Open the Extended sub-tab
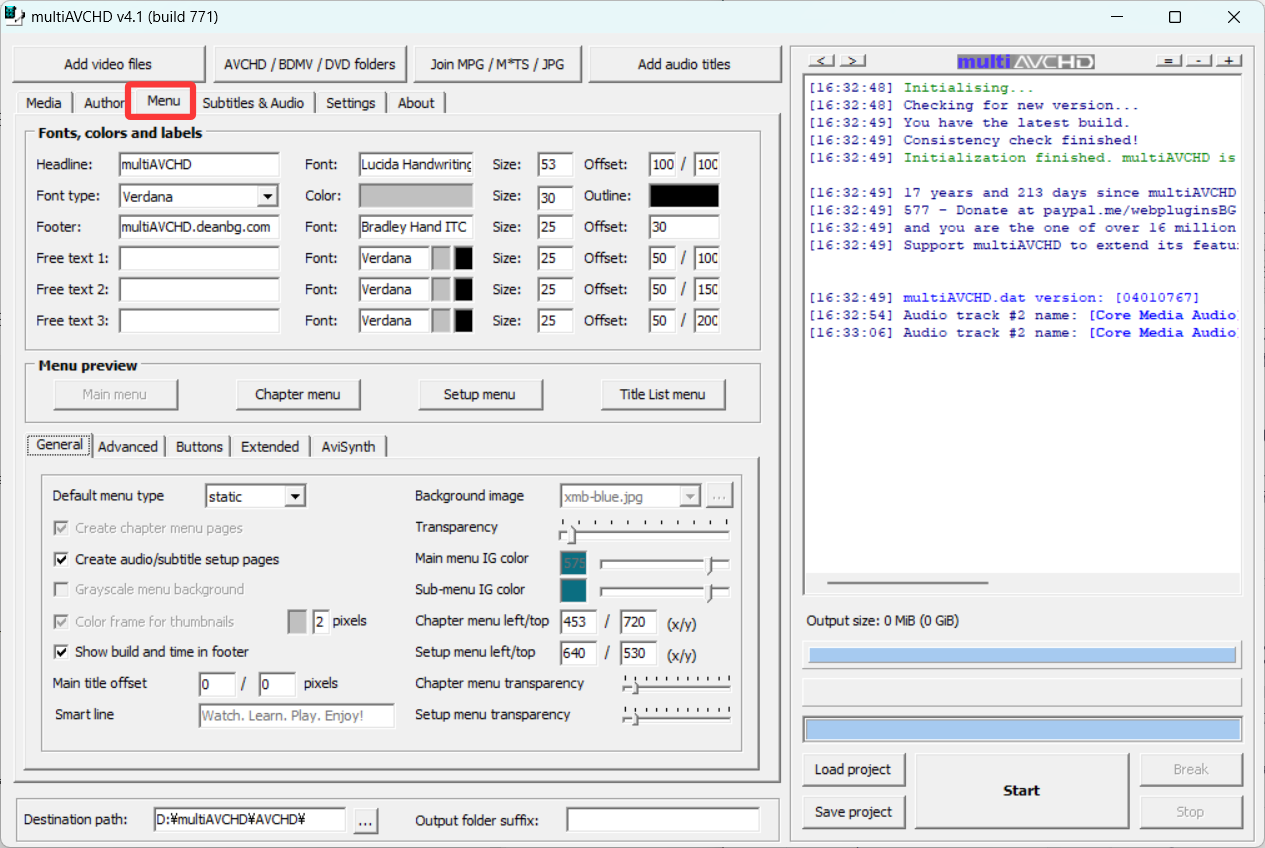 click(x=270, y=447)
